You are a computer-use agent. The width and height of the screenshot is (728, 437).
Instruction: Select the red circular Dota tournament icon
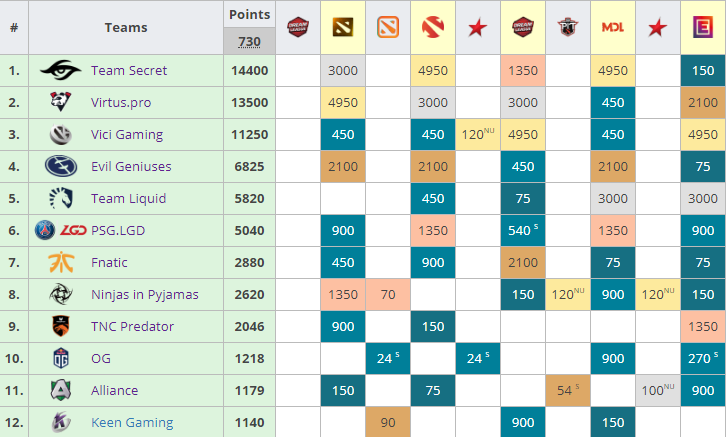(x=433, y=27)
